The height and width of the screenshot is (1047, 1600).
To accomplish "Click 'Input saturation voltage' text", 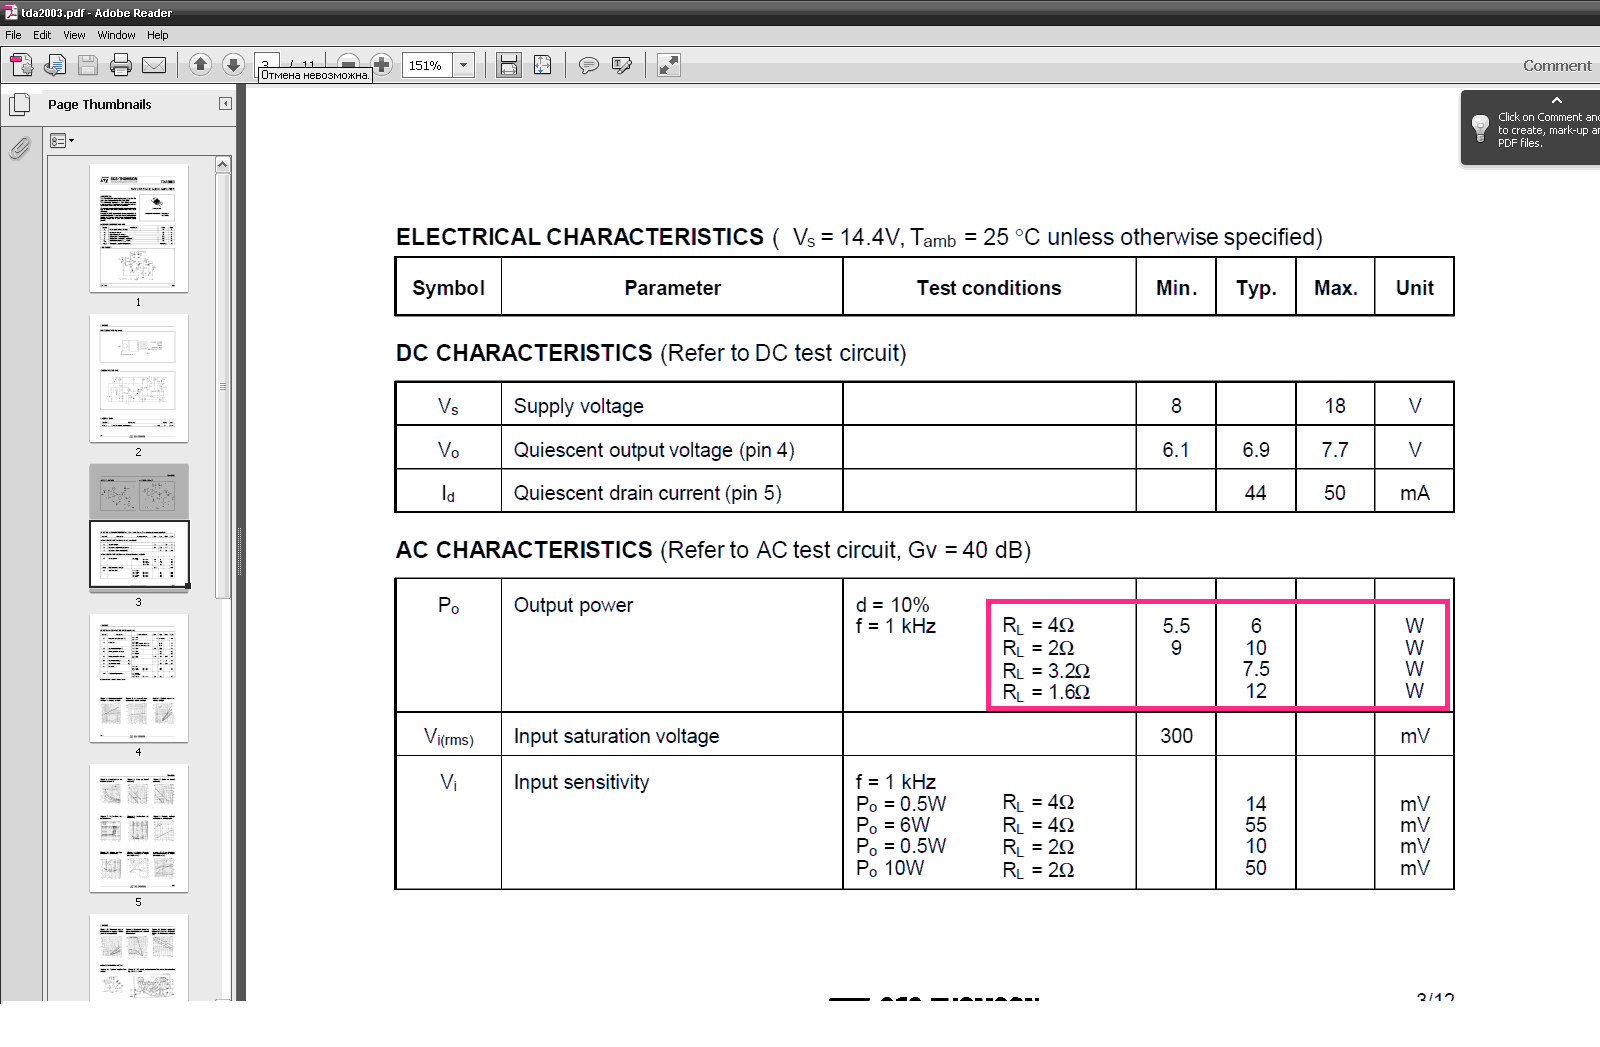I will [617, 736].
